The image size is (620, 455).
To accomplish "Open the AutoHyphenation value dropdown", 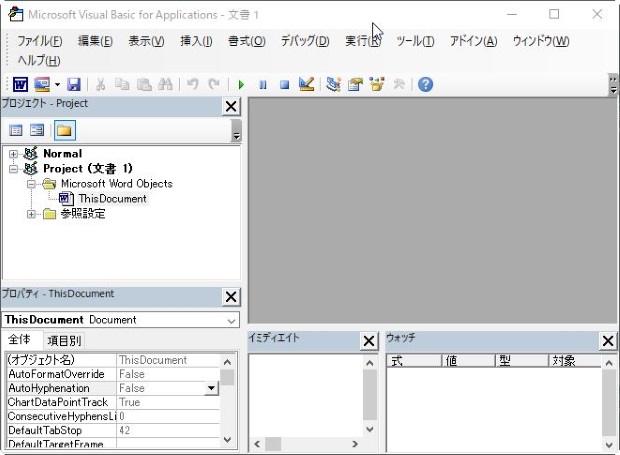I will click(x=212, y=388).
